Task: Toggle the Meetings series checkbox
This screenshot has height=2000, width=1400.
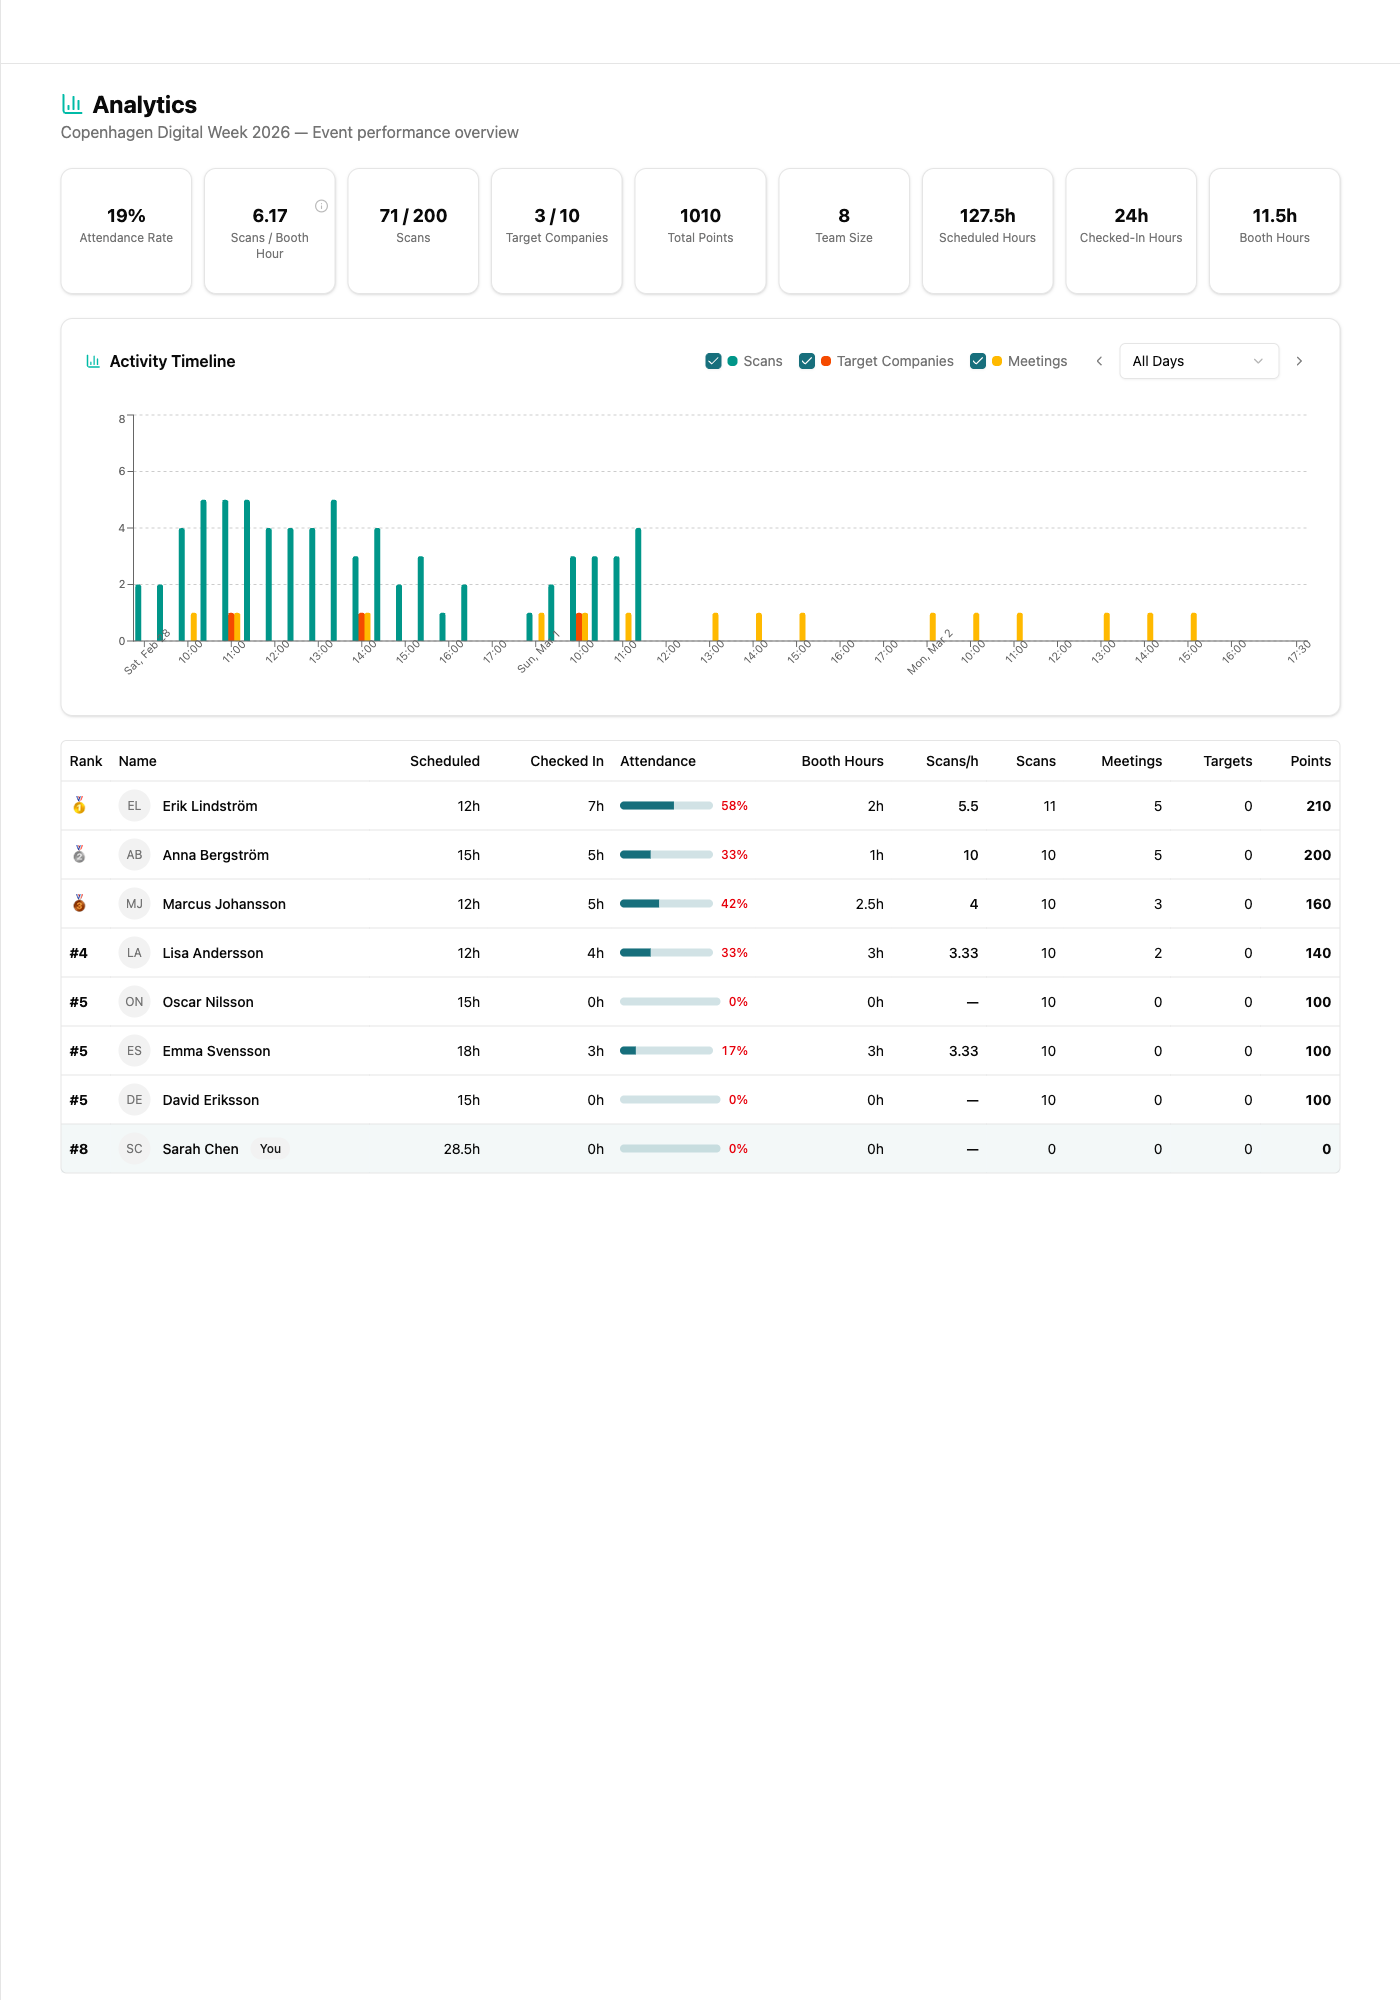Action: click(978, 361)
